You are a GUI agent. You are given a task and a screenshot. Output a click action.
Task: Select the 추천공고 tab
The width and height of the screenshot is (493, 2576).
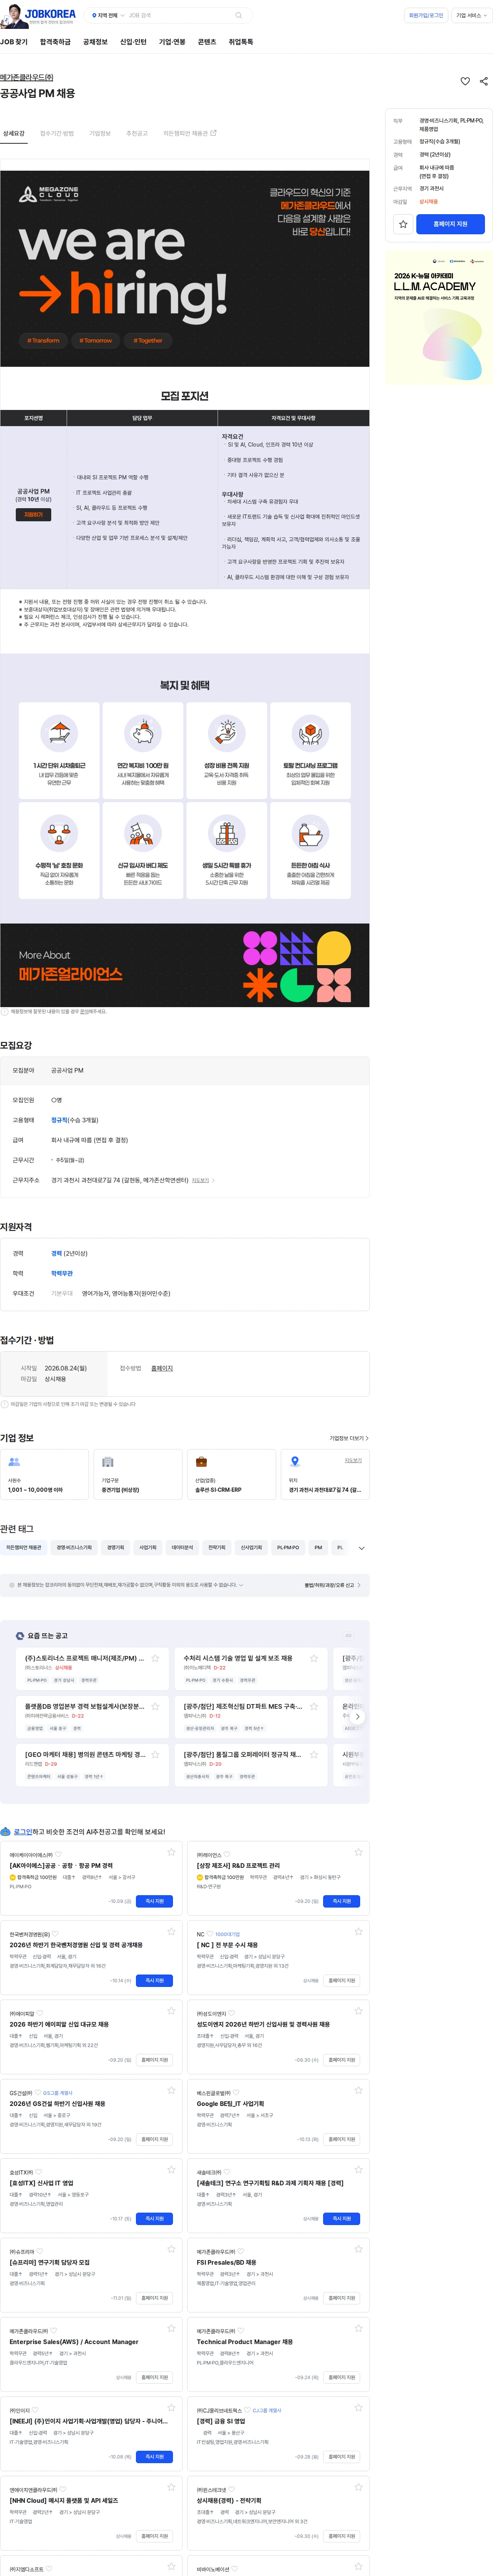coord(137,133)
